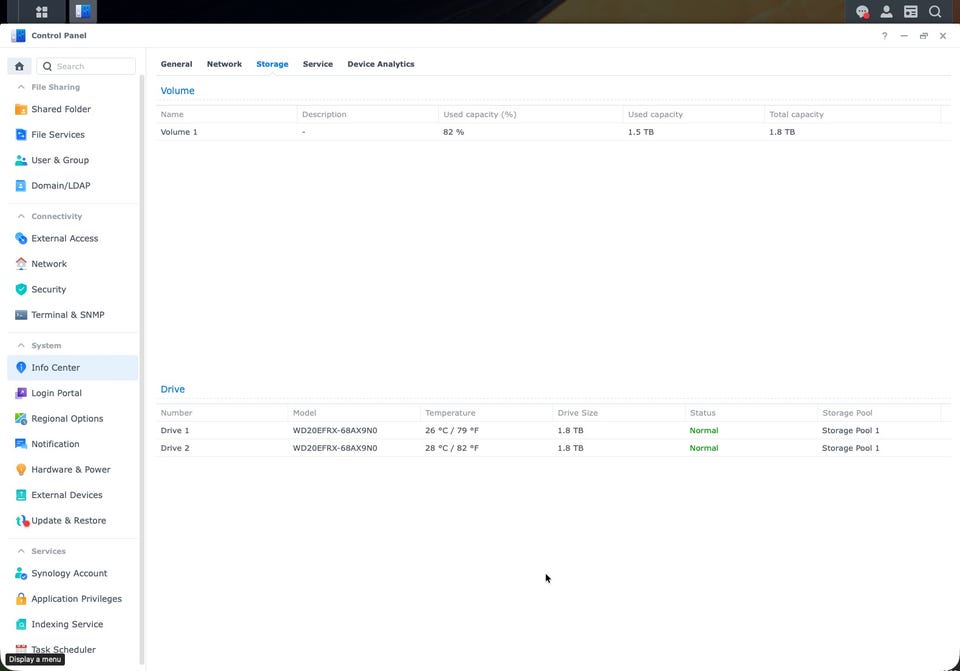Open Application Privileges settings
This screenshot has width=960, height=671.
point(72,599)
